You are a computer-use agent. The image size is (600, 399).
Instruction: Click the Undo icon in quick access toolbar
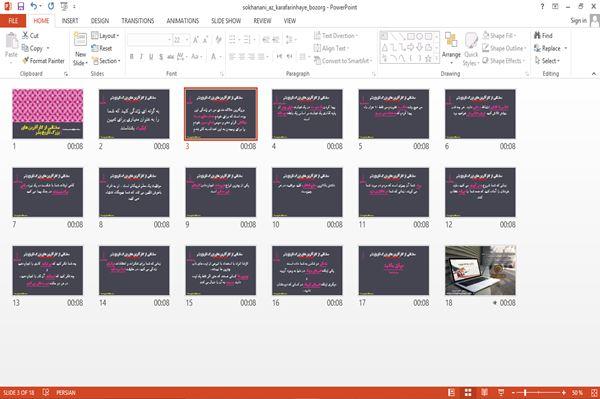34,7
